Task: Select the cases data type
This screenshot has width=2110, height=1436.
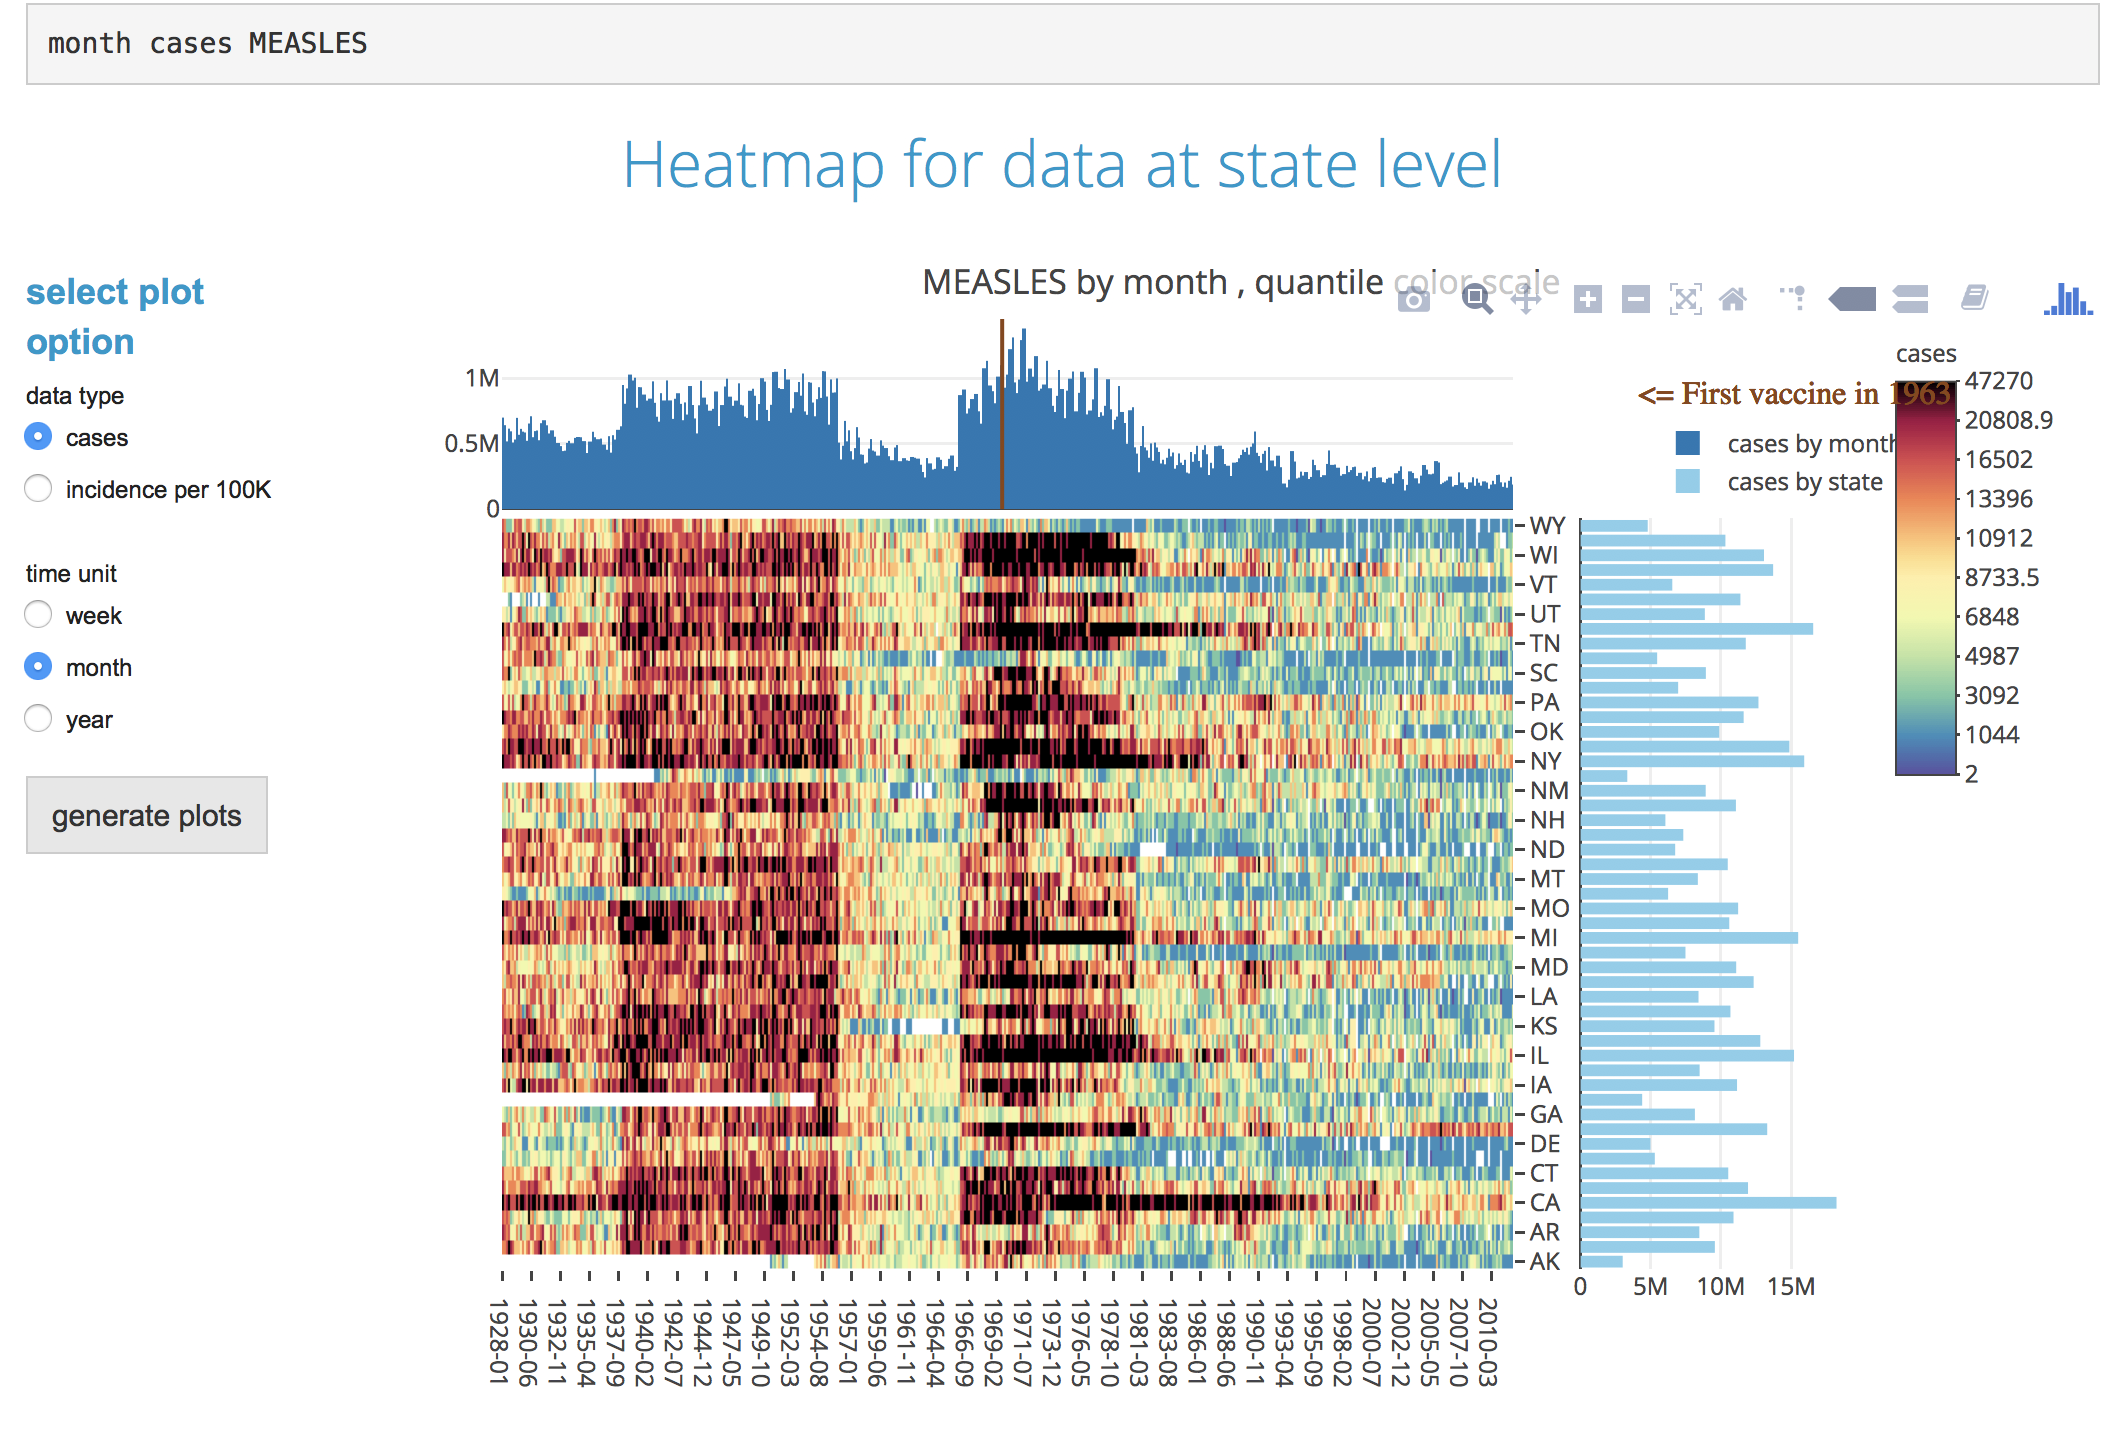Action: point(38,437)
